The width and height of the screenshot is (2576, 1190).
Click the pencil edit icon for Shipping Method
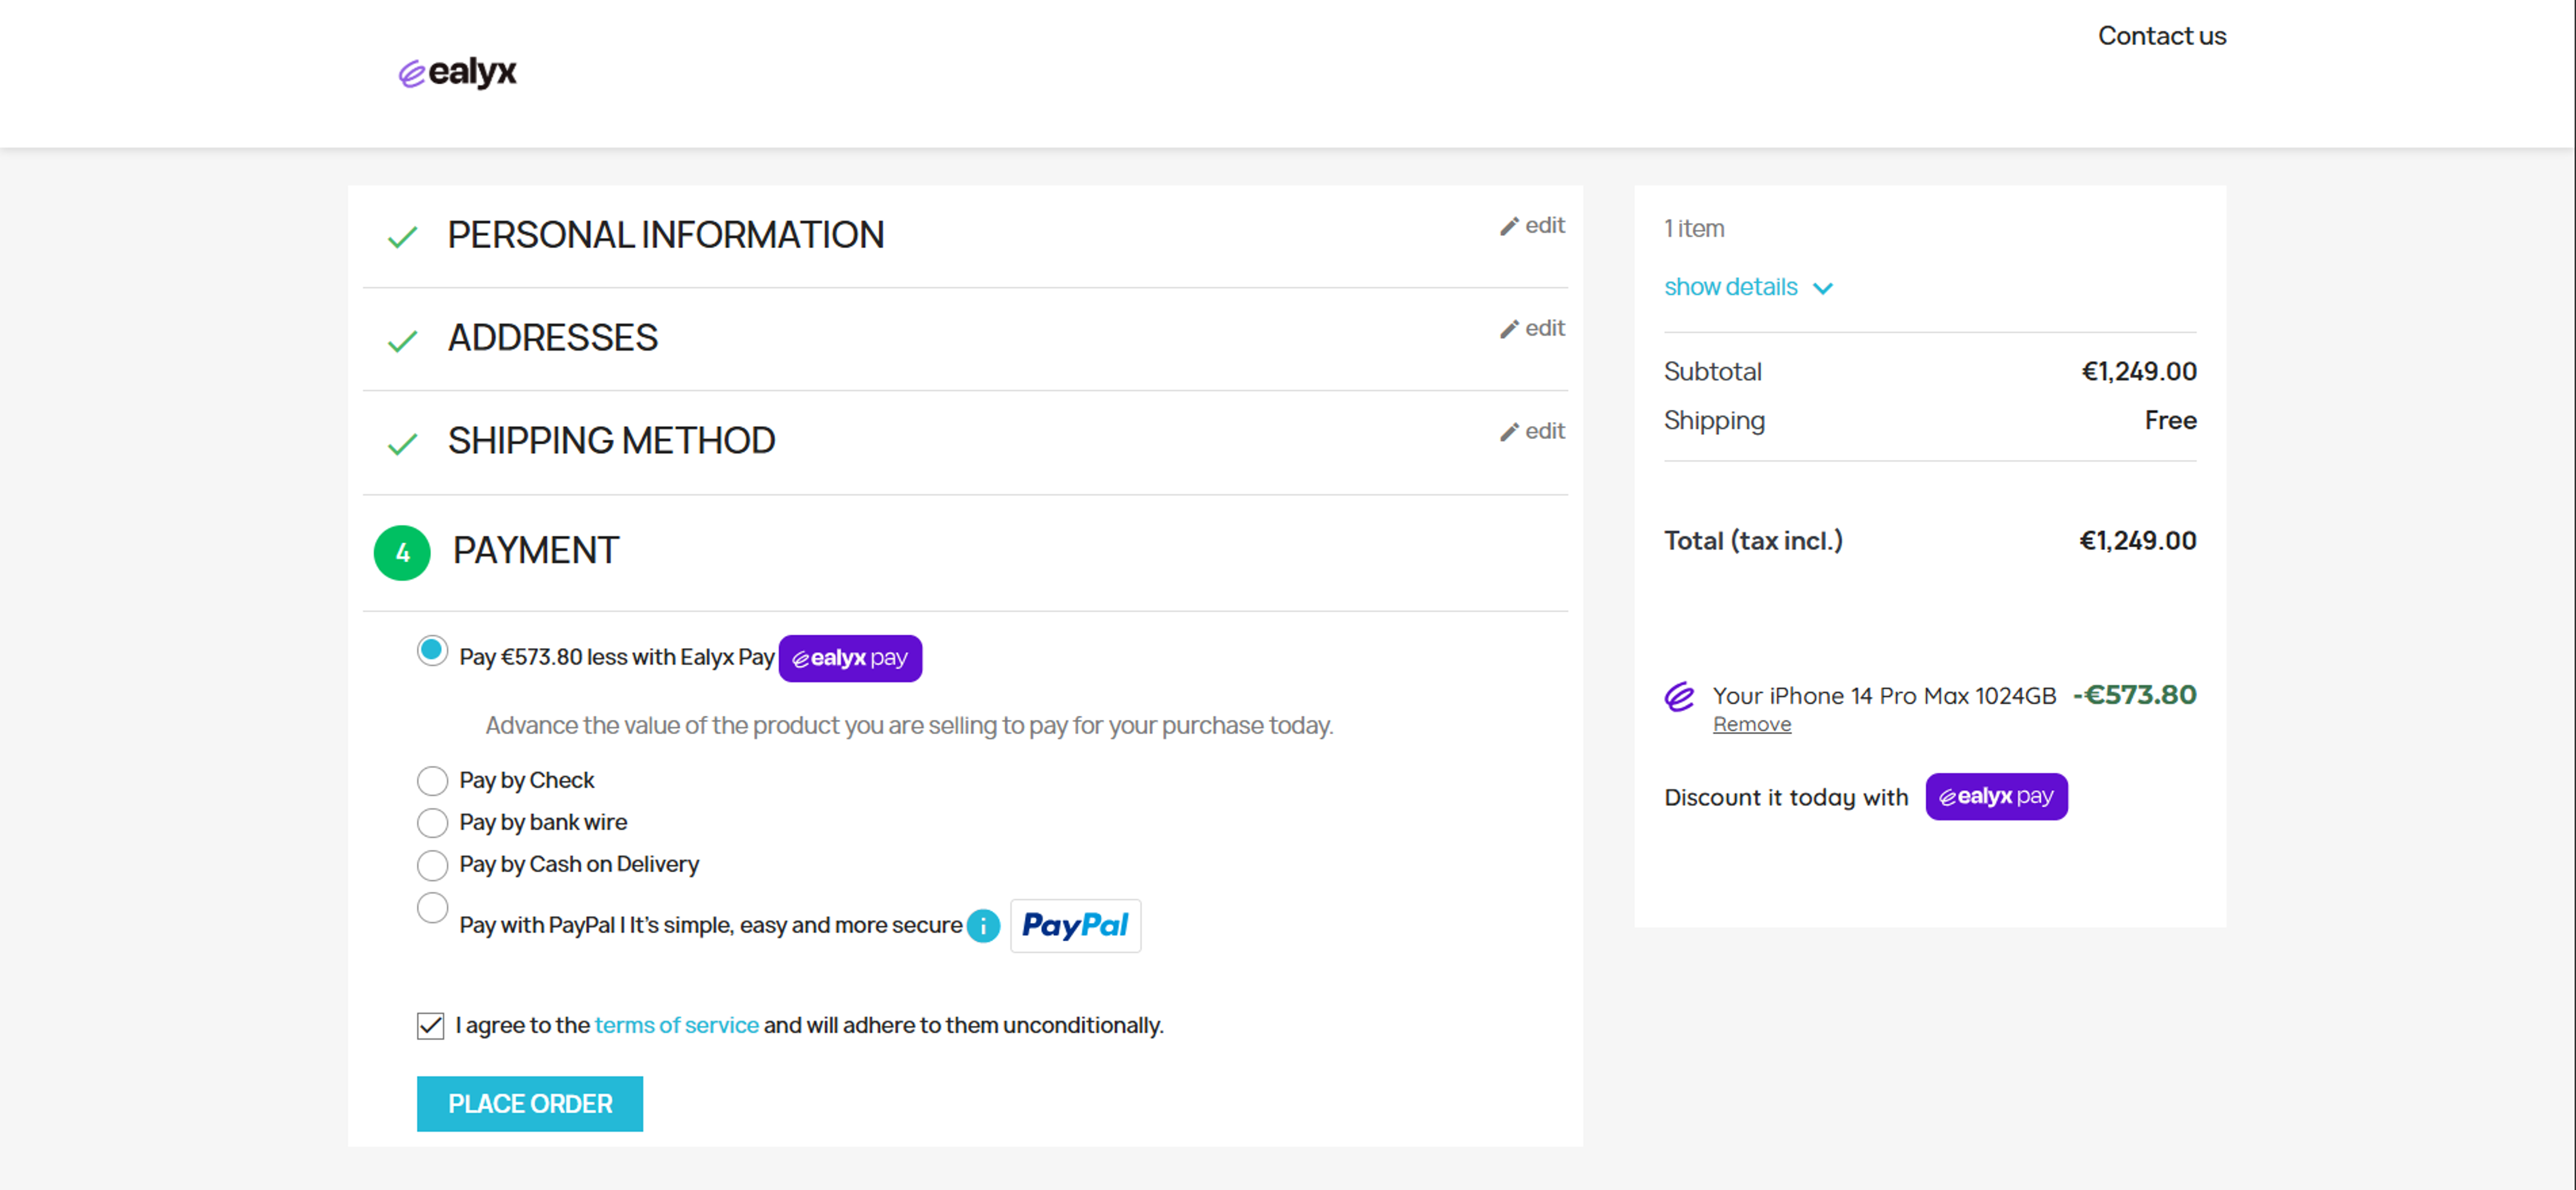[x=1509, y=433]
